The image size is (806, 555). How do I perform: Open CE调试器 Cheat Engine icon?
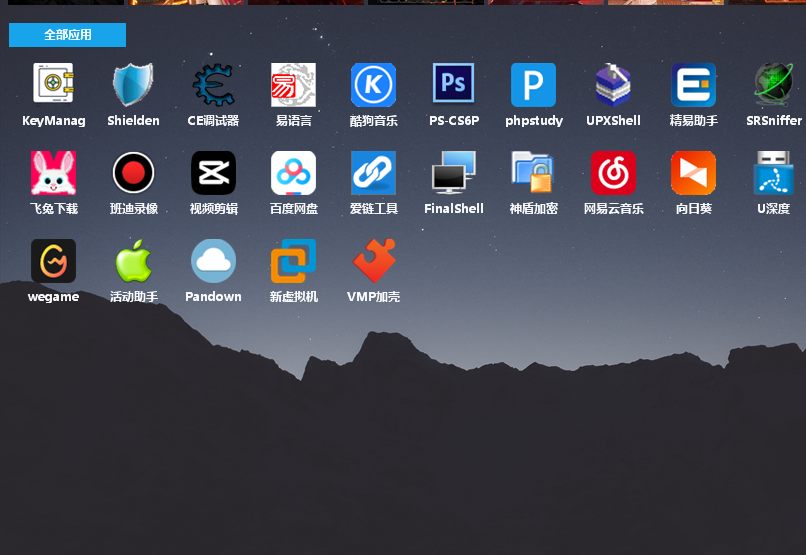tap(213, 85)
